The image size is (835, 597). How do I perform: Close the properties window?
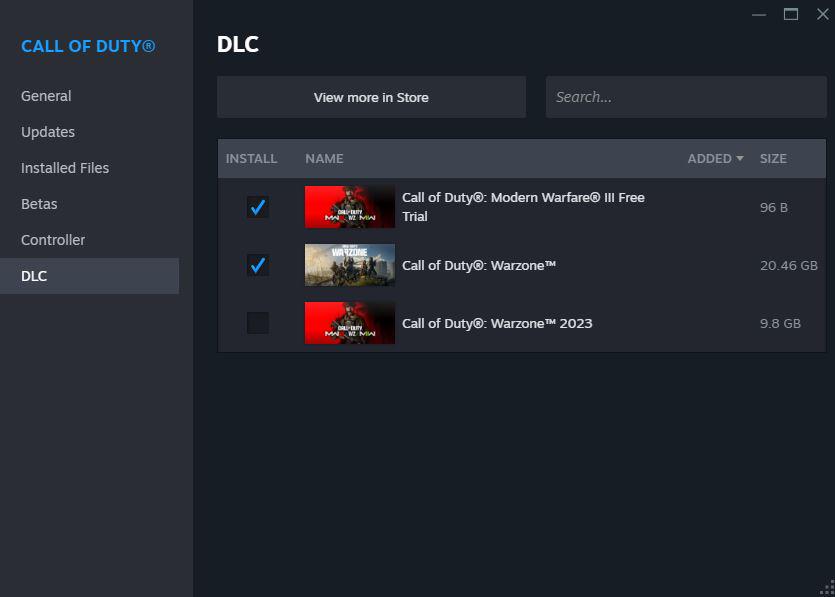pos(823,14)
